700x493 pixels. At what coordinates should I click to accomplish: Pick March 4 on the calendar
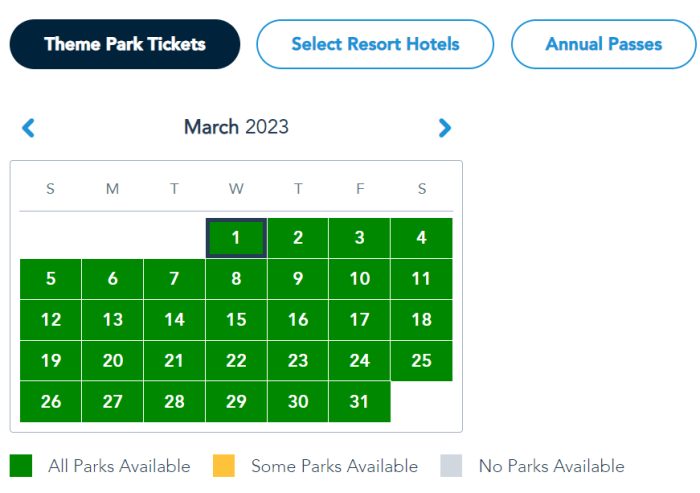click(421, 238)
